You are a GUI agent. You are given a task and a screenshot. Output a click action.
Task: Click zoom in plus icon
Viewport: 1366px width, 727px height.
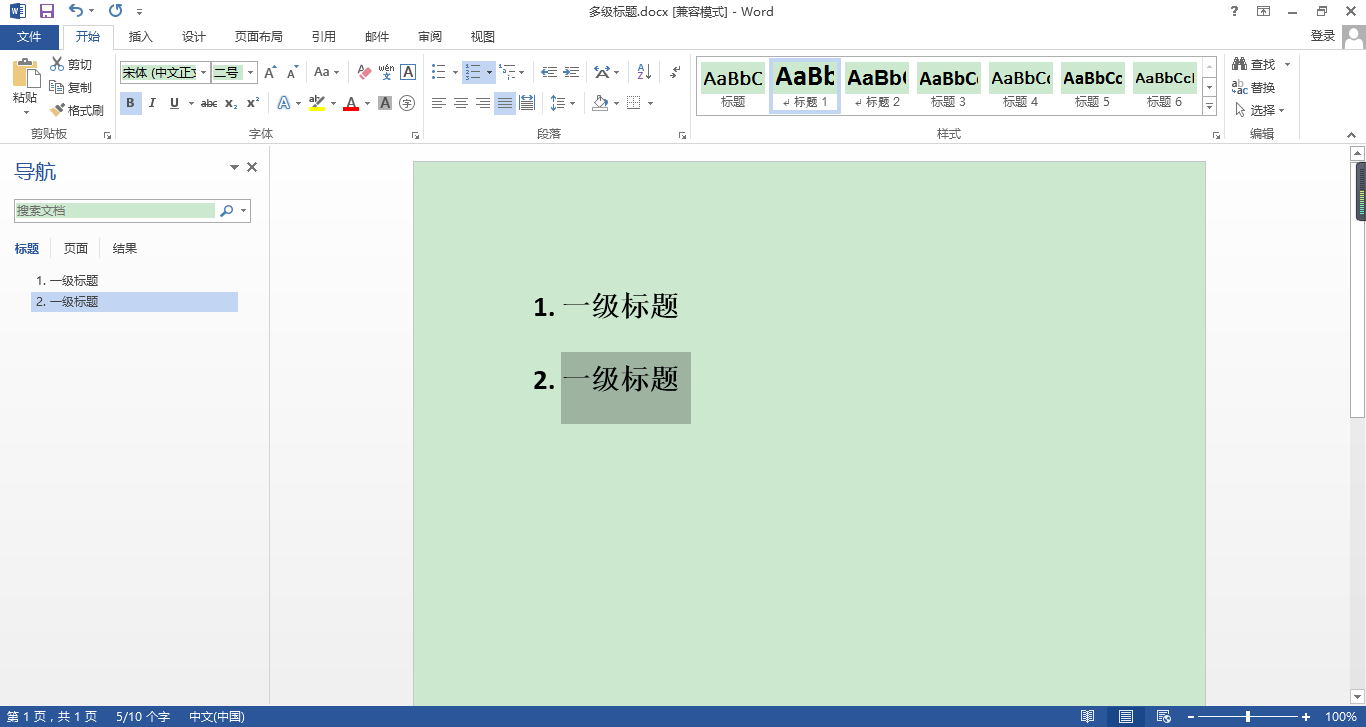click(1306, 717)
